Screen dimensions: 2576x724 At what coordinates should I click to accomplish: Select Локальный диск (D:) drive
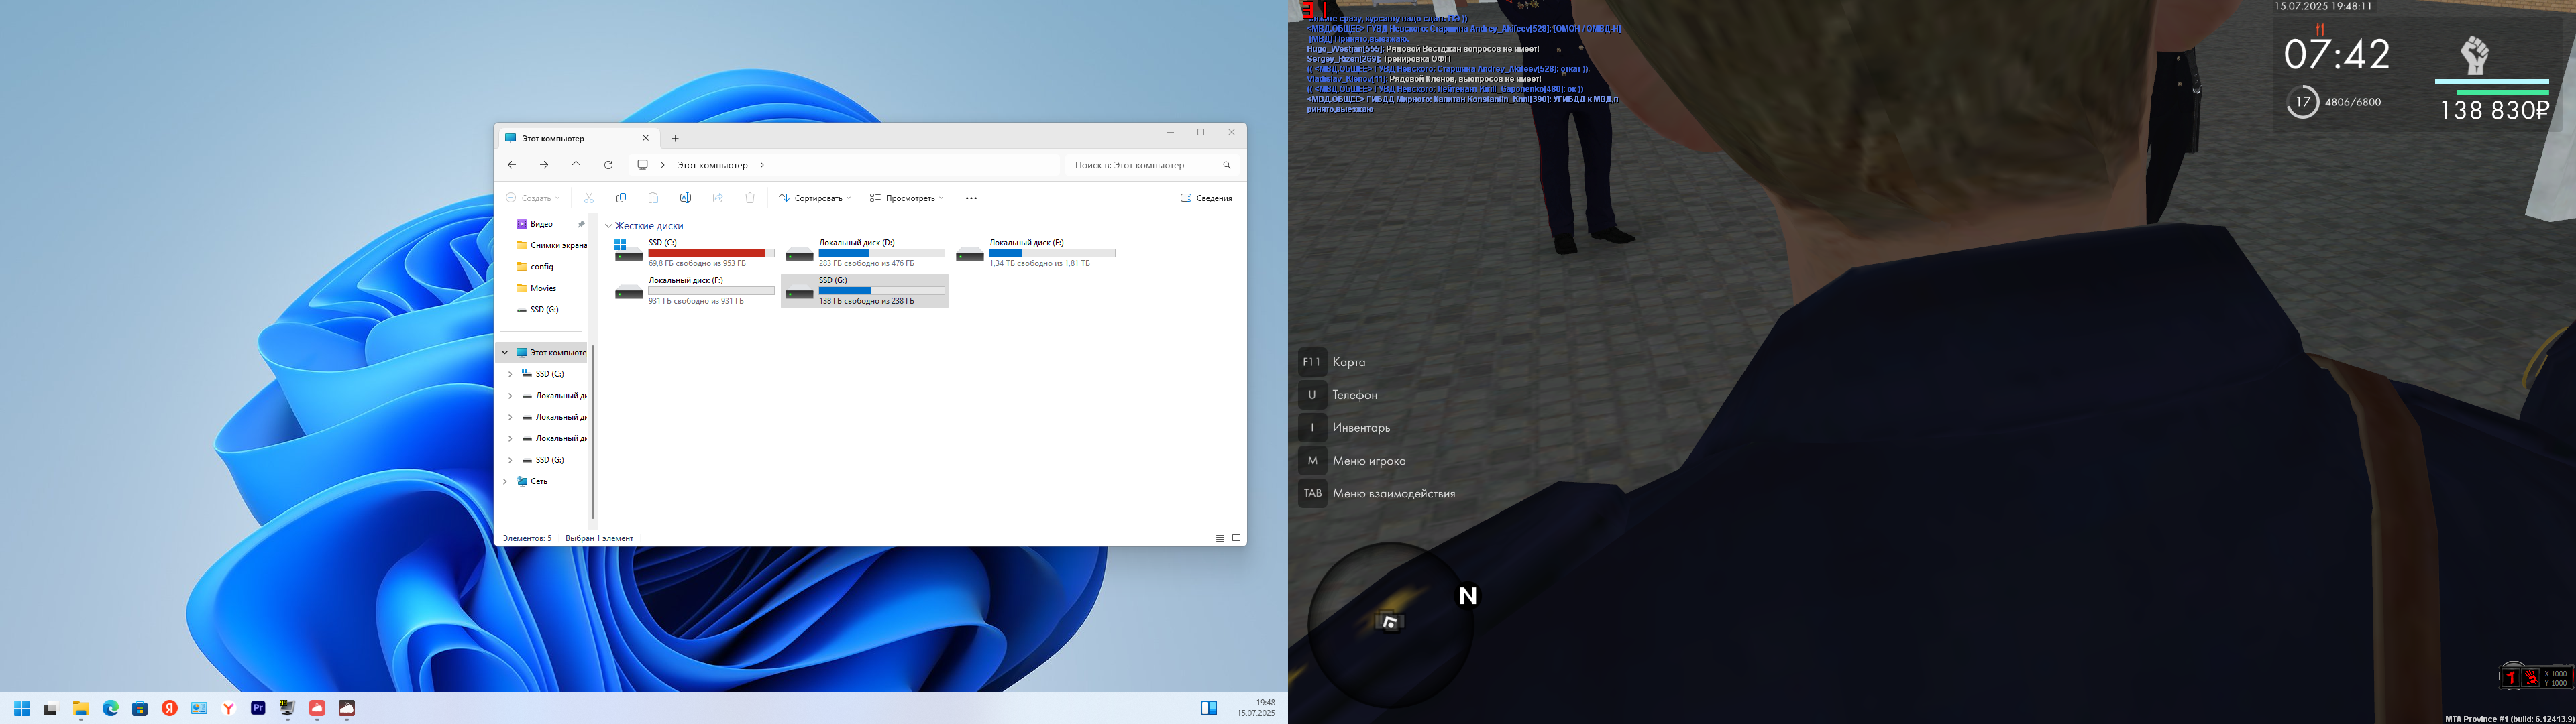tap(865, 253)
